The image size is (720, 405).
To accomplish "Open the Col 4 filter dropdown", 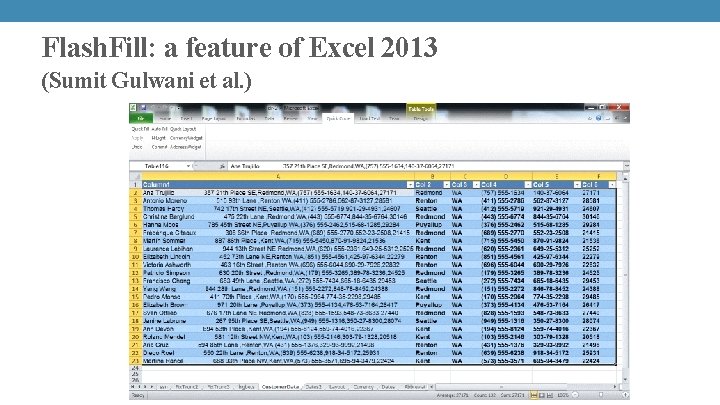I will (528, 185).
